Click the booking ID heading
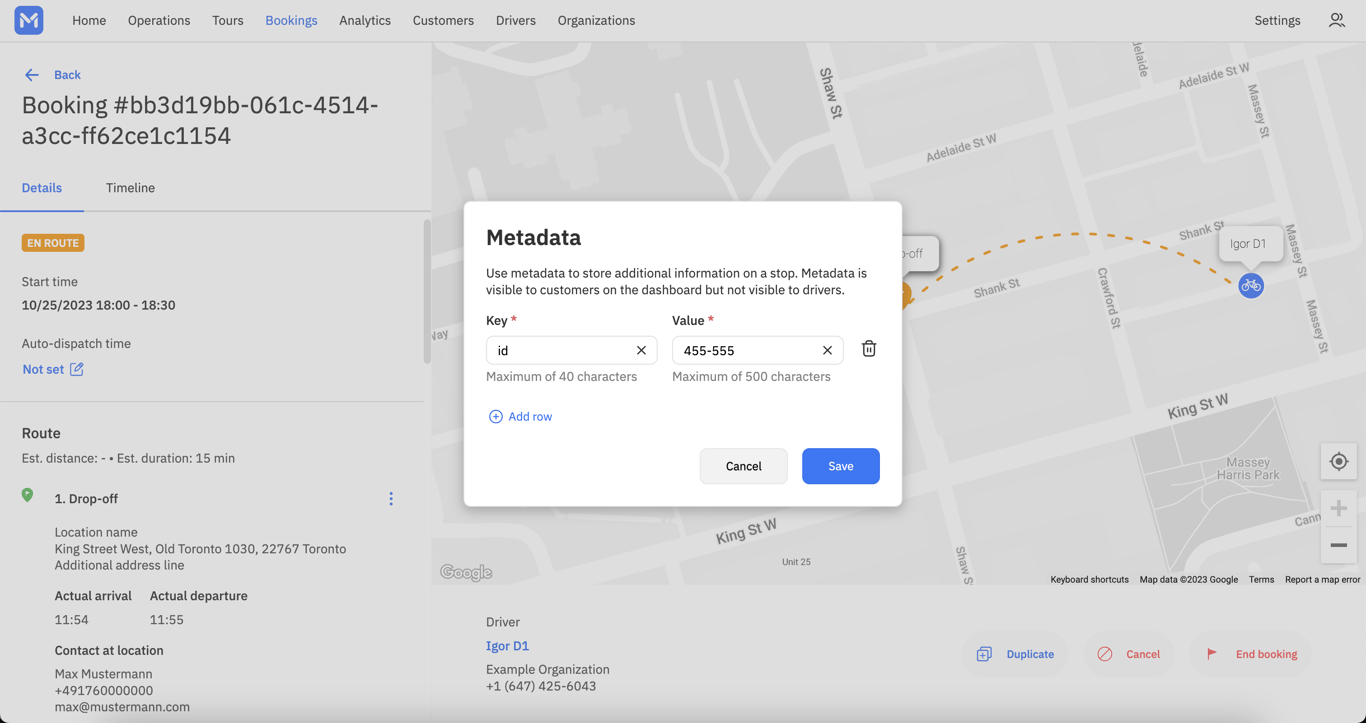 click(x=200, y=120)
